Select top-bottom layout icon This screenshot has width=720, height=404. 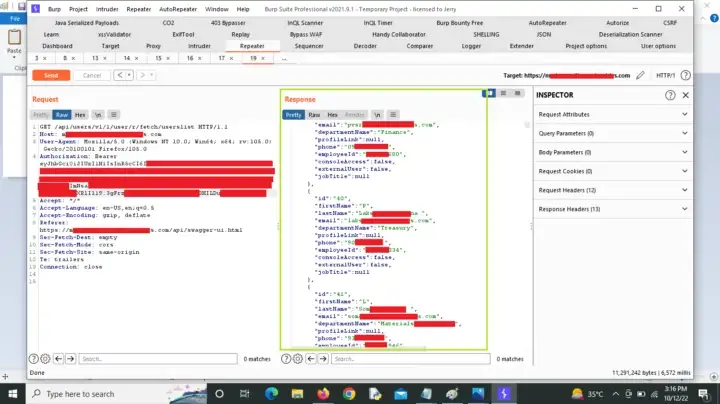[x=503, y=93]
